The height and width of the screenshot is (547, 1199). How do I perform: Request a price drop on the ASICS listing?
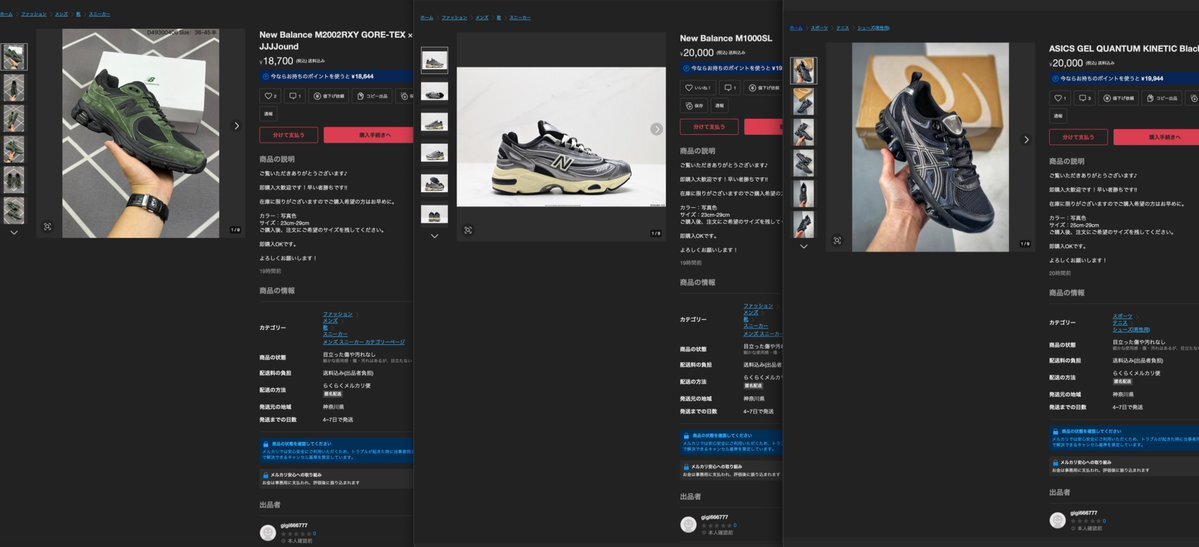(1118, 98)
